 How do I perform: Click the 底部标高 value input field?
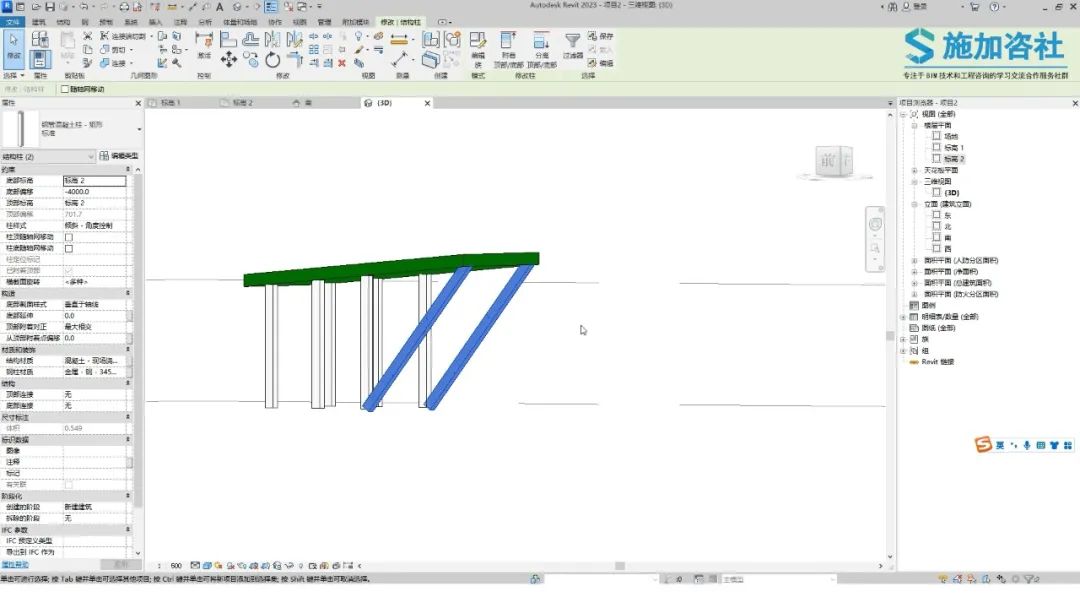click(95, 180)
